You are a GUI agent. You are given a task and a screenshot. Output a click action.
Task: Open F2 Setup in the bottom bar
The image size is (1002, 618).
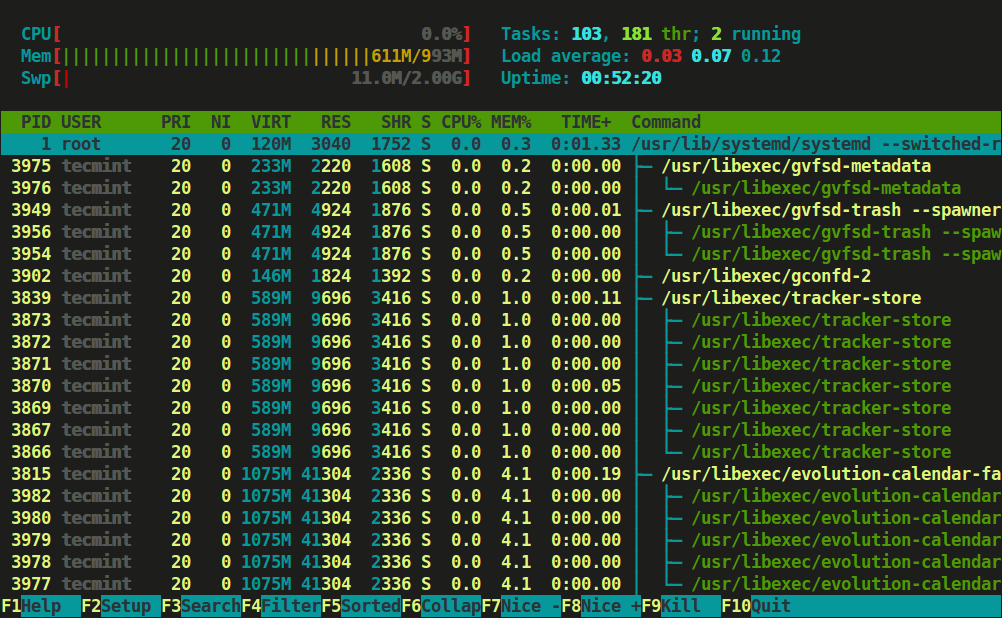[x=120, y=606]
